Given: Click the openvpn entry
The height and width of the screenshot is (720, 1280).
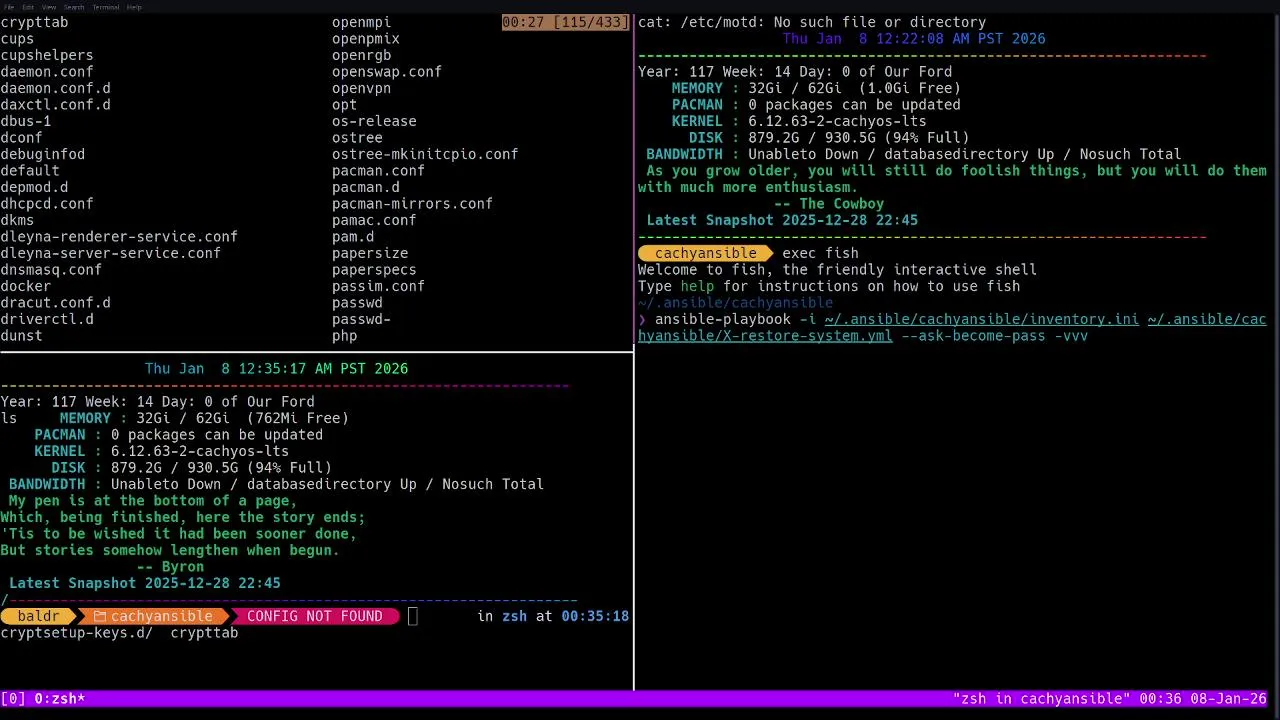Looking at the screenshot, I should coord(362,88).
